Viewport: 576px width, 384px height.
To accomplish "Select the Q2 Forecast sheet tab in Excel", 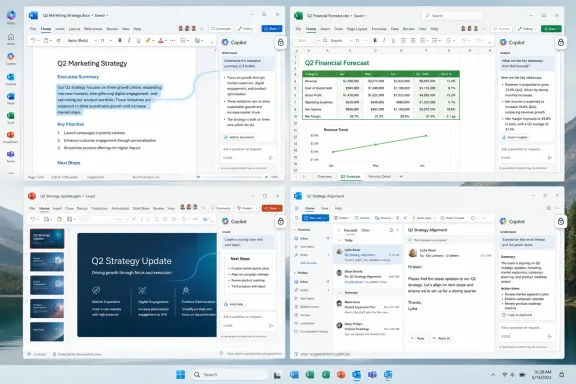I will [x=350, y=177].
